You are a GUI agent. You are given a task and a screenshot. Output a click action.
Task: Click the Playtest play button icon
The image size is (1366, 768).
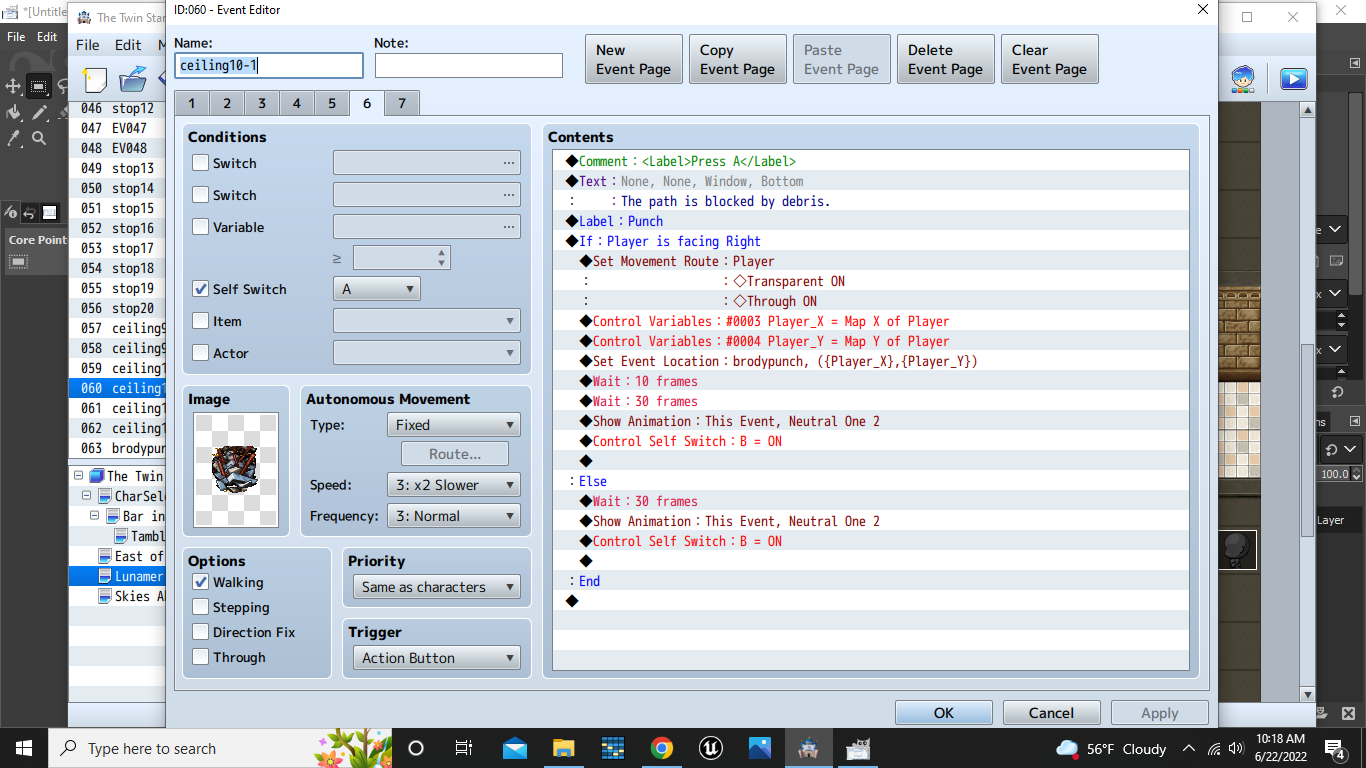(x=1294, y=79)
